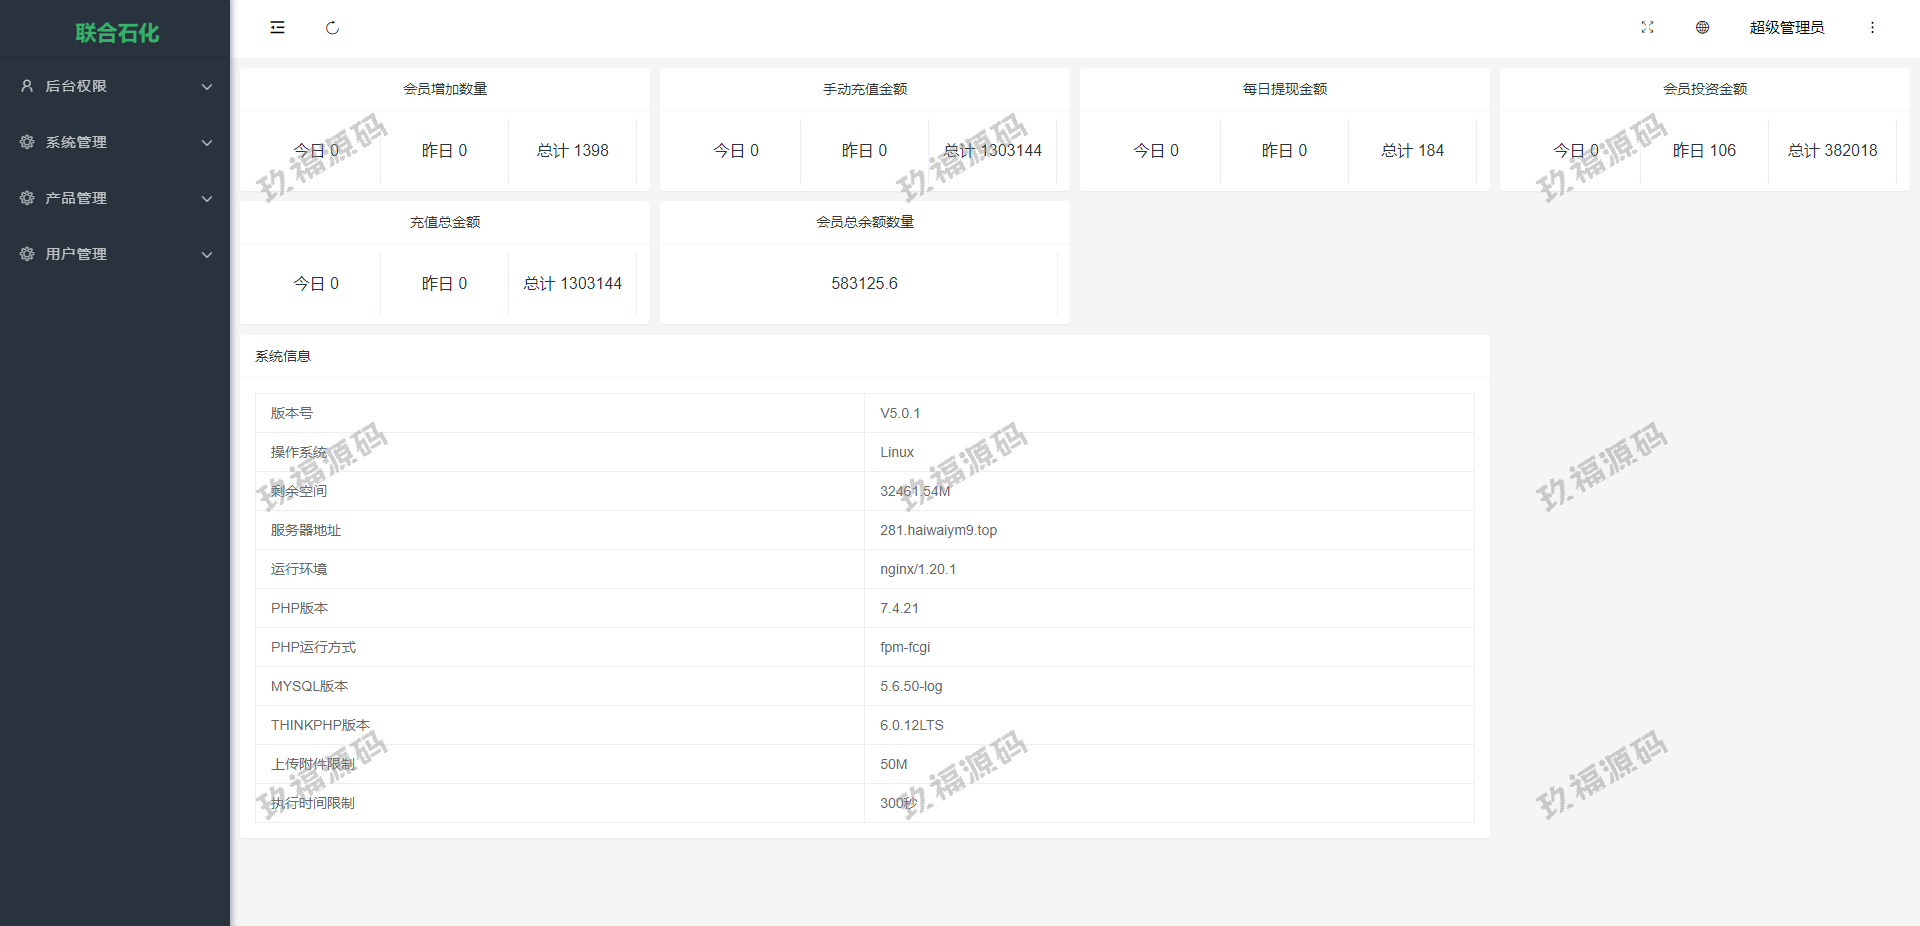The width and height of the screenshot is (1920, 926).
Task: Click the 联合石化 logo title
Action: [x=117, y=33]
